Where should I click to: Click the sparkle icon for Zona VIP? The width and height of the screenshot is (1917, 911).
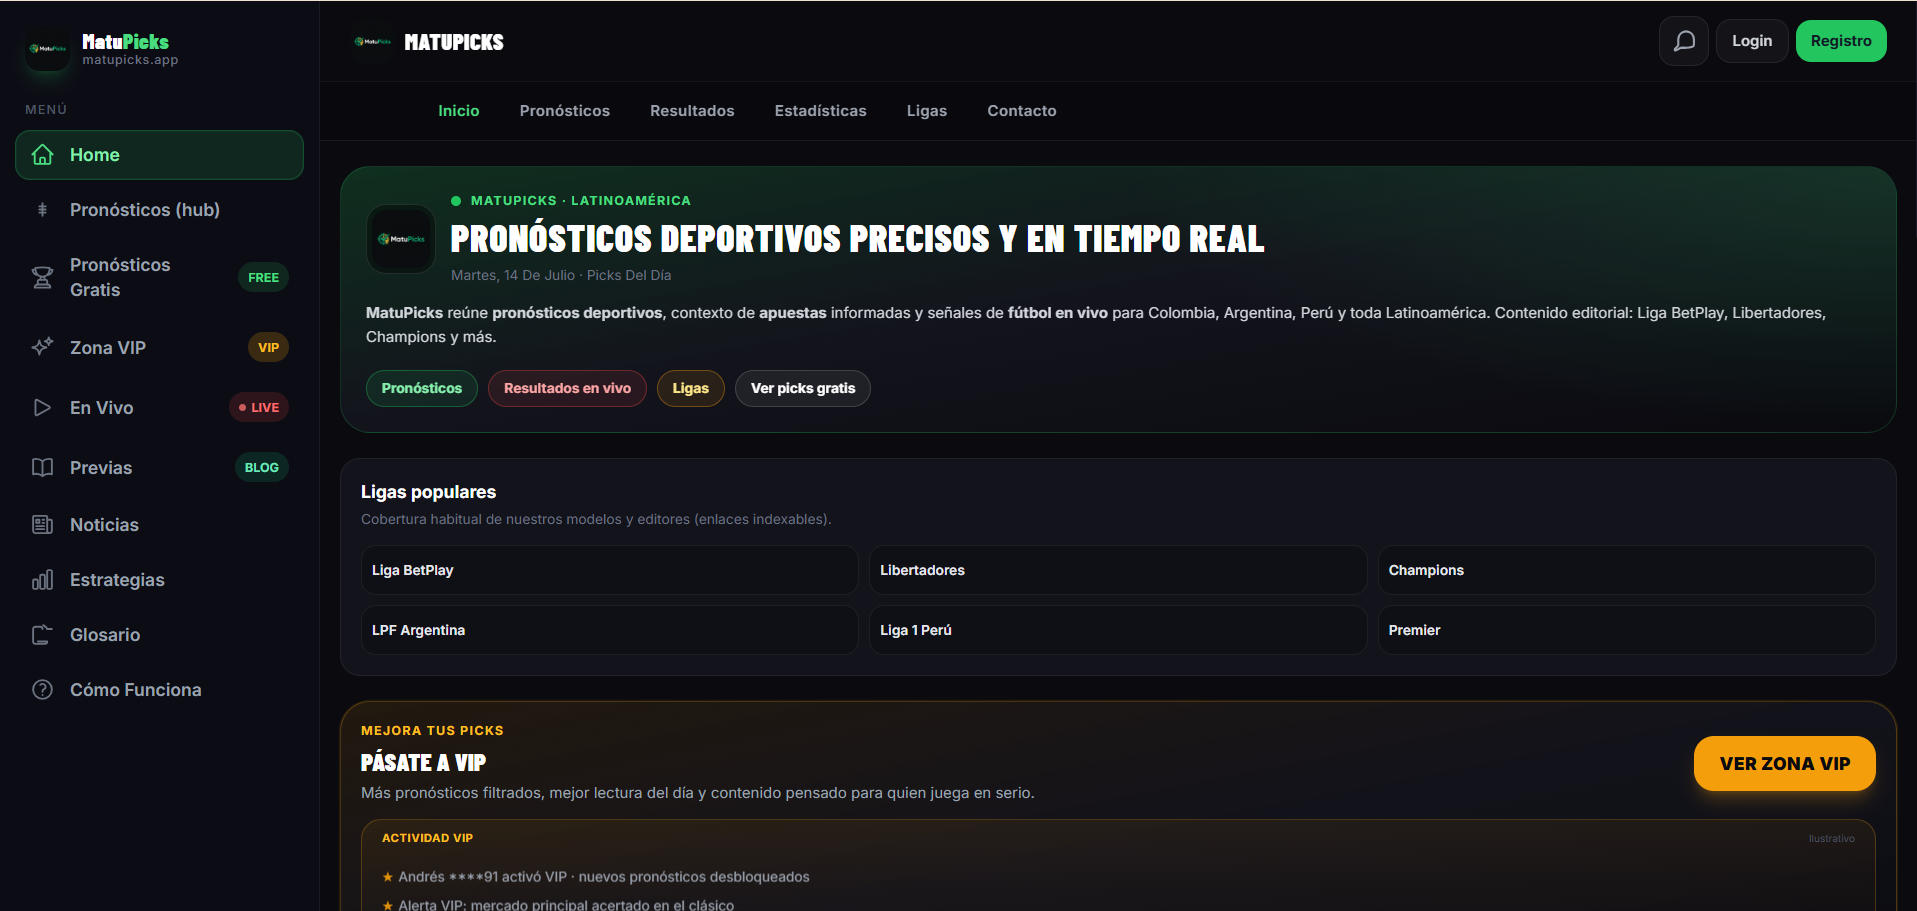click(42, 347)
